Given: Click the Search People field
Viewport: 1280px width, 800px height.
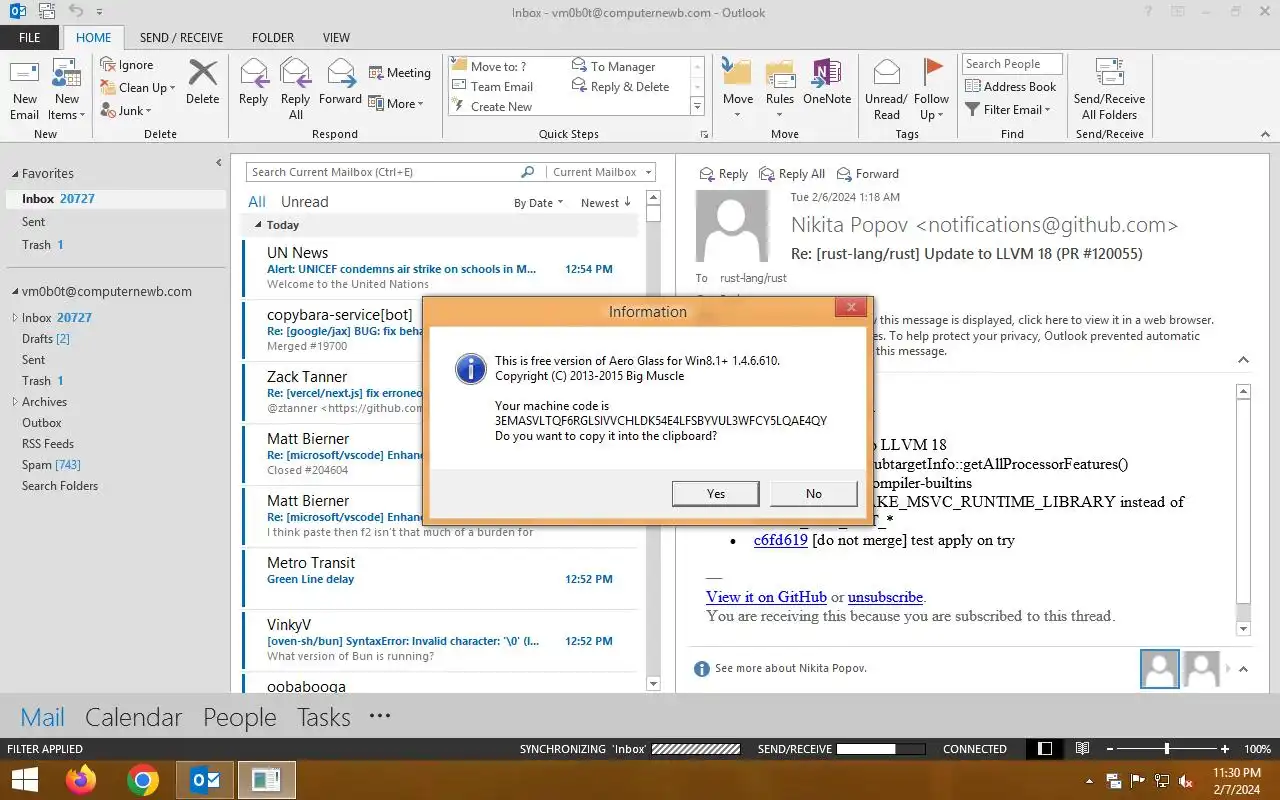Looking at the screenshot, I should [1012, 64].
